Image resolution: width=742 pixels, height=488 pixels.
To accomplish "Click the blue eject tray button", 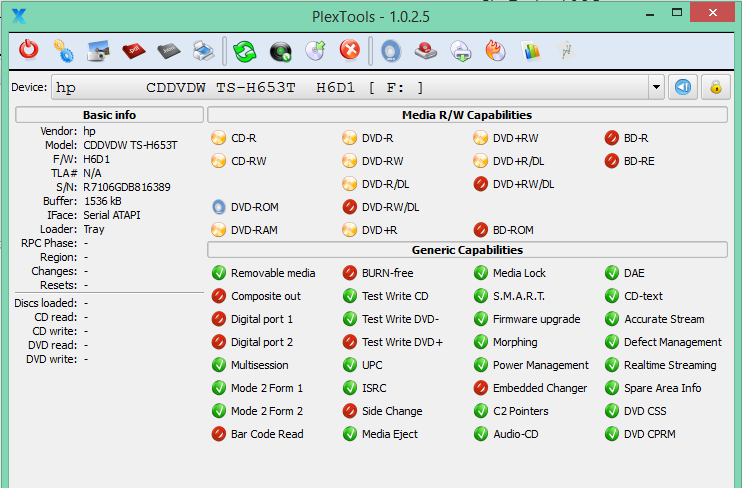I will tap(683, 87).
